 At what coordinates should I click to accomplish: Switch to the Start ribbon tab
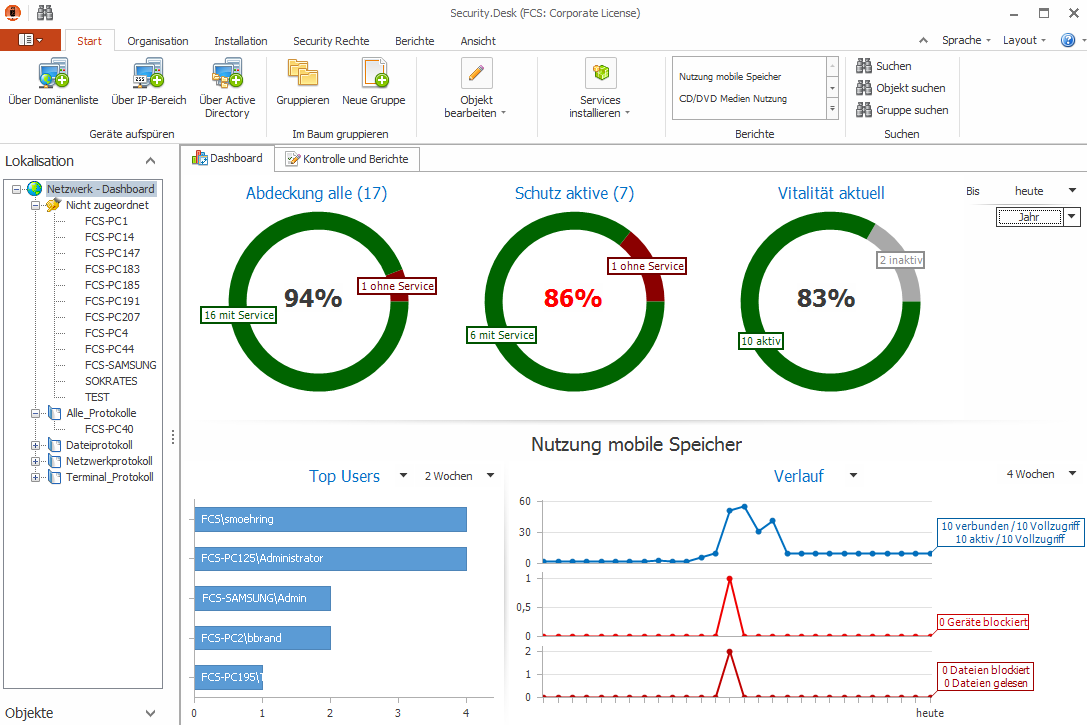[89, 41]
